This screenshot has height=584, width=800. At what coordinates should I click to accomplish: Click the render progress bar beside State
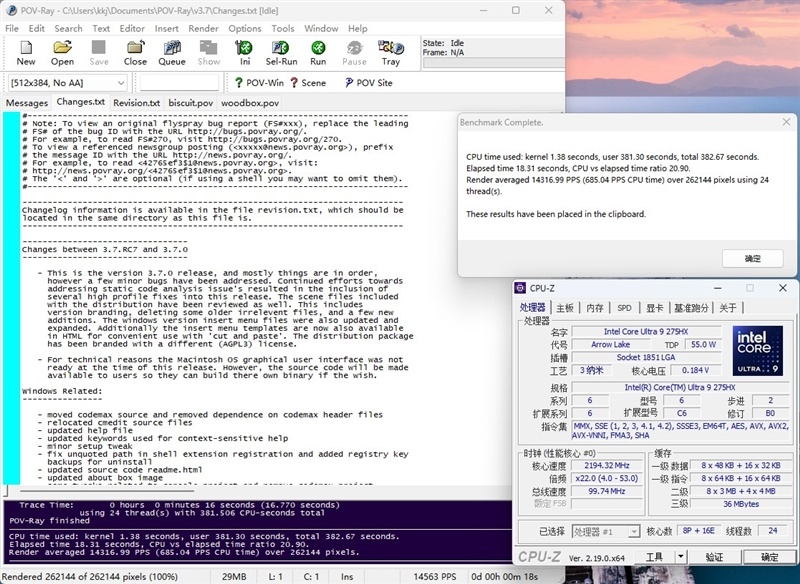493,63
